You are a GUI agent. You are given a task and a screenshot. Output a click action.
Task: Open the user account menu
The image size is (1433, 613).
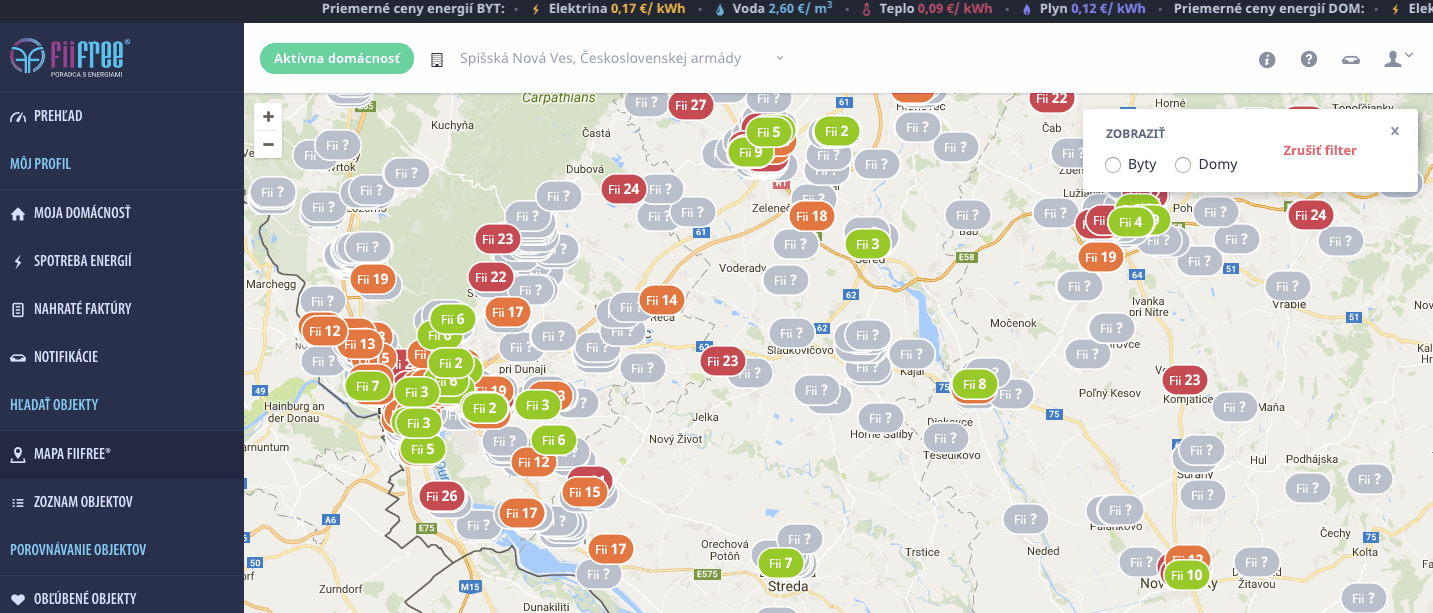pos(1397,59)
